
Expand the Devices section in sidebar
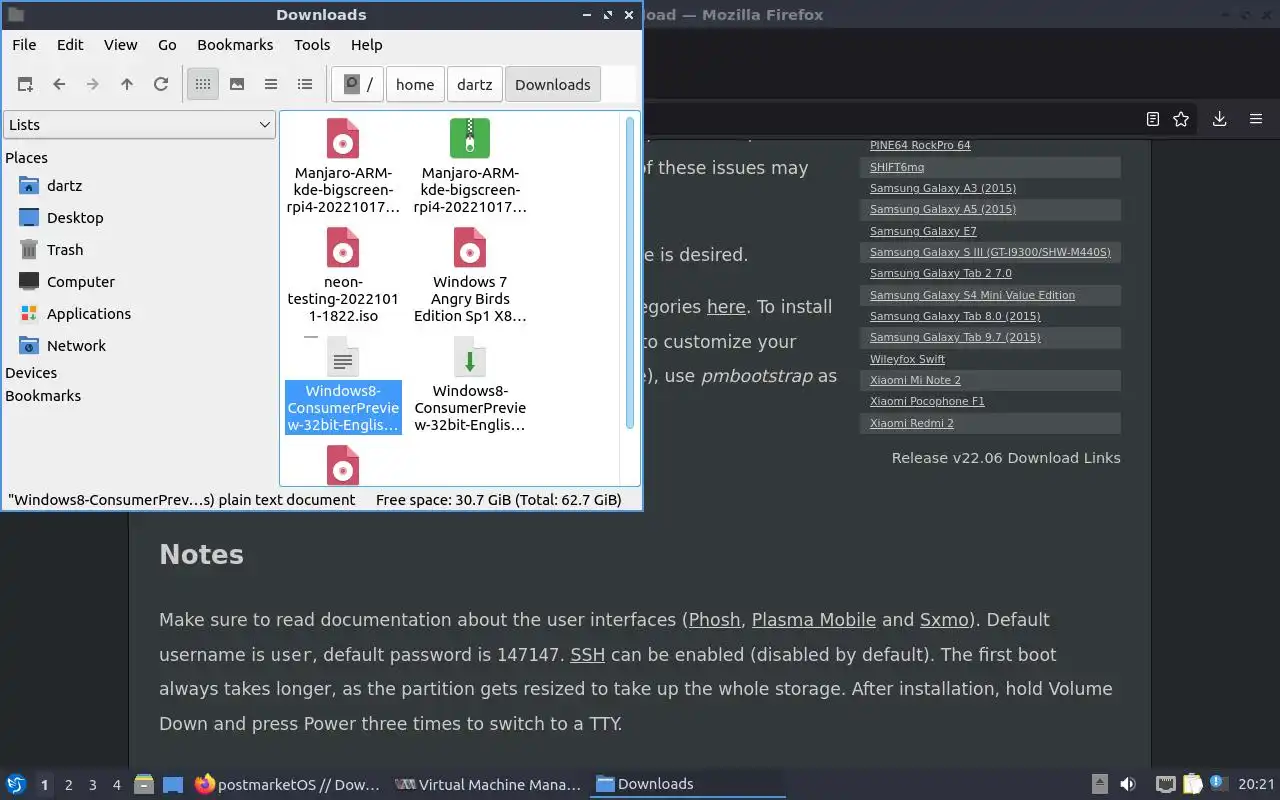(31, 373)
